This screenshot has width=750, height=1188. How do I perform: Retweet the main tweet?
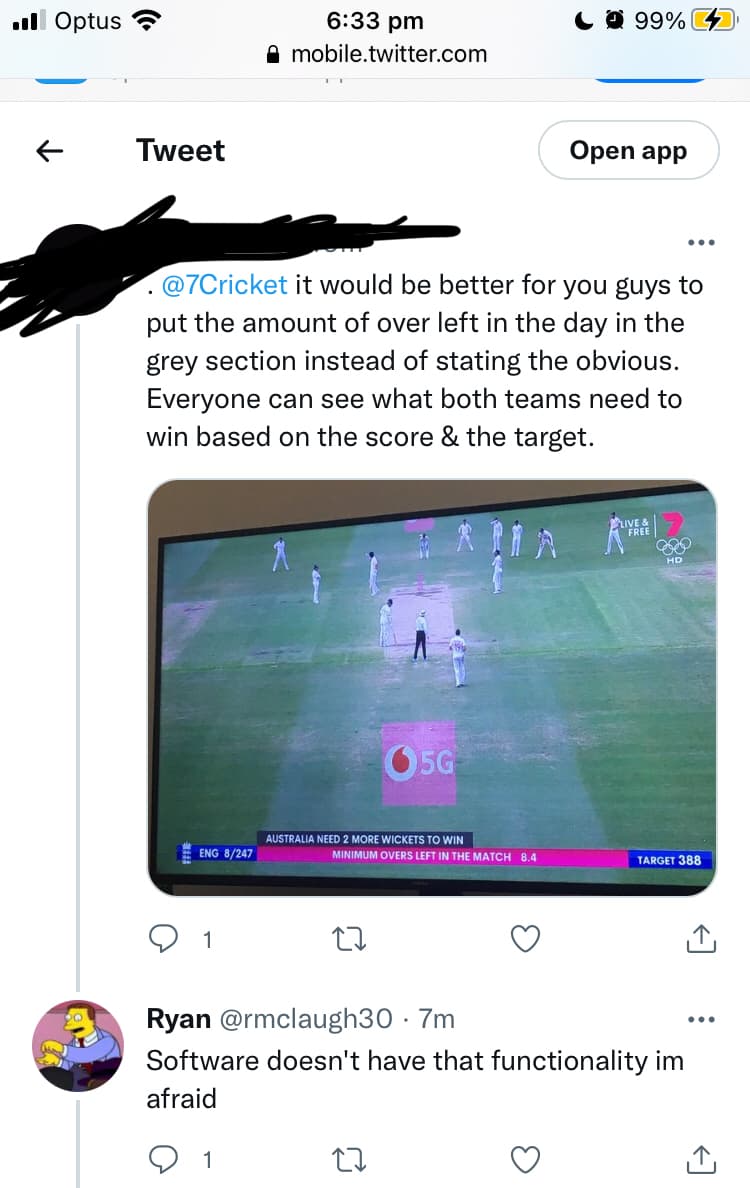click(x=346, y=938)
